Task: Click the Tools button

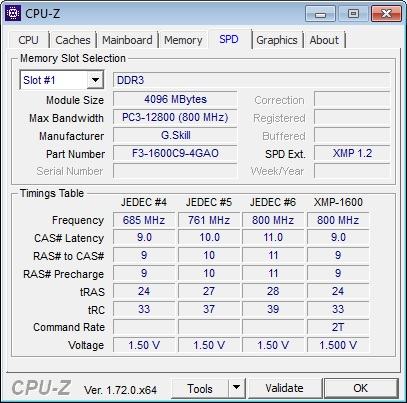Action: tap(200, 388)
